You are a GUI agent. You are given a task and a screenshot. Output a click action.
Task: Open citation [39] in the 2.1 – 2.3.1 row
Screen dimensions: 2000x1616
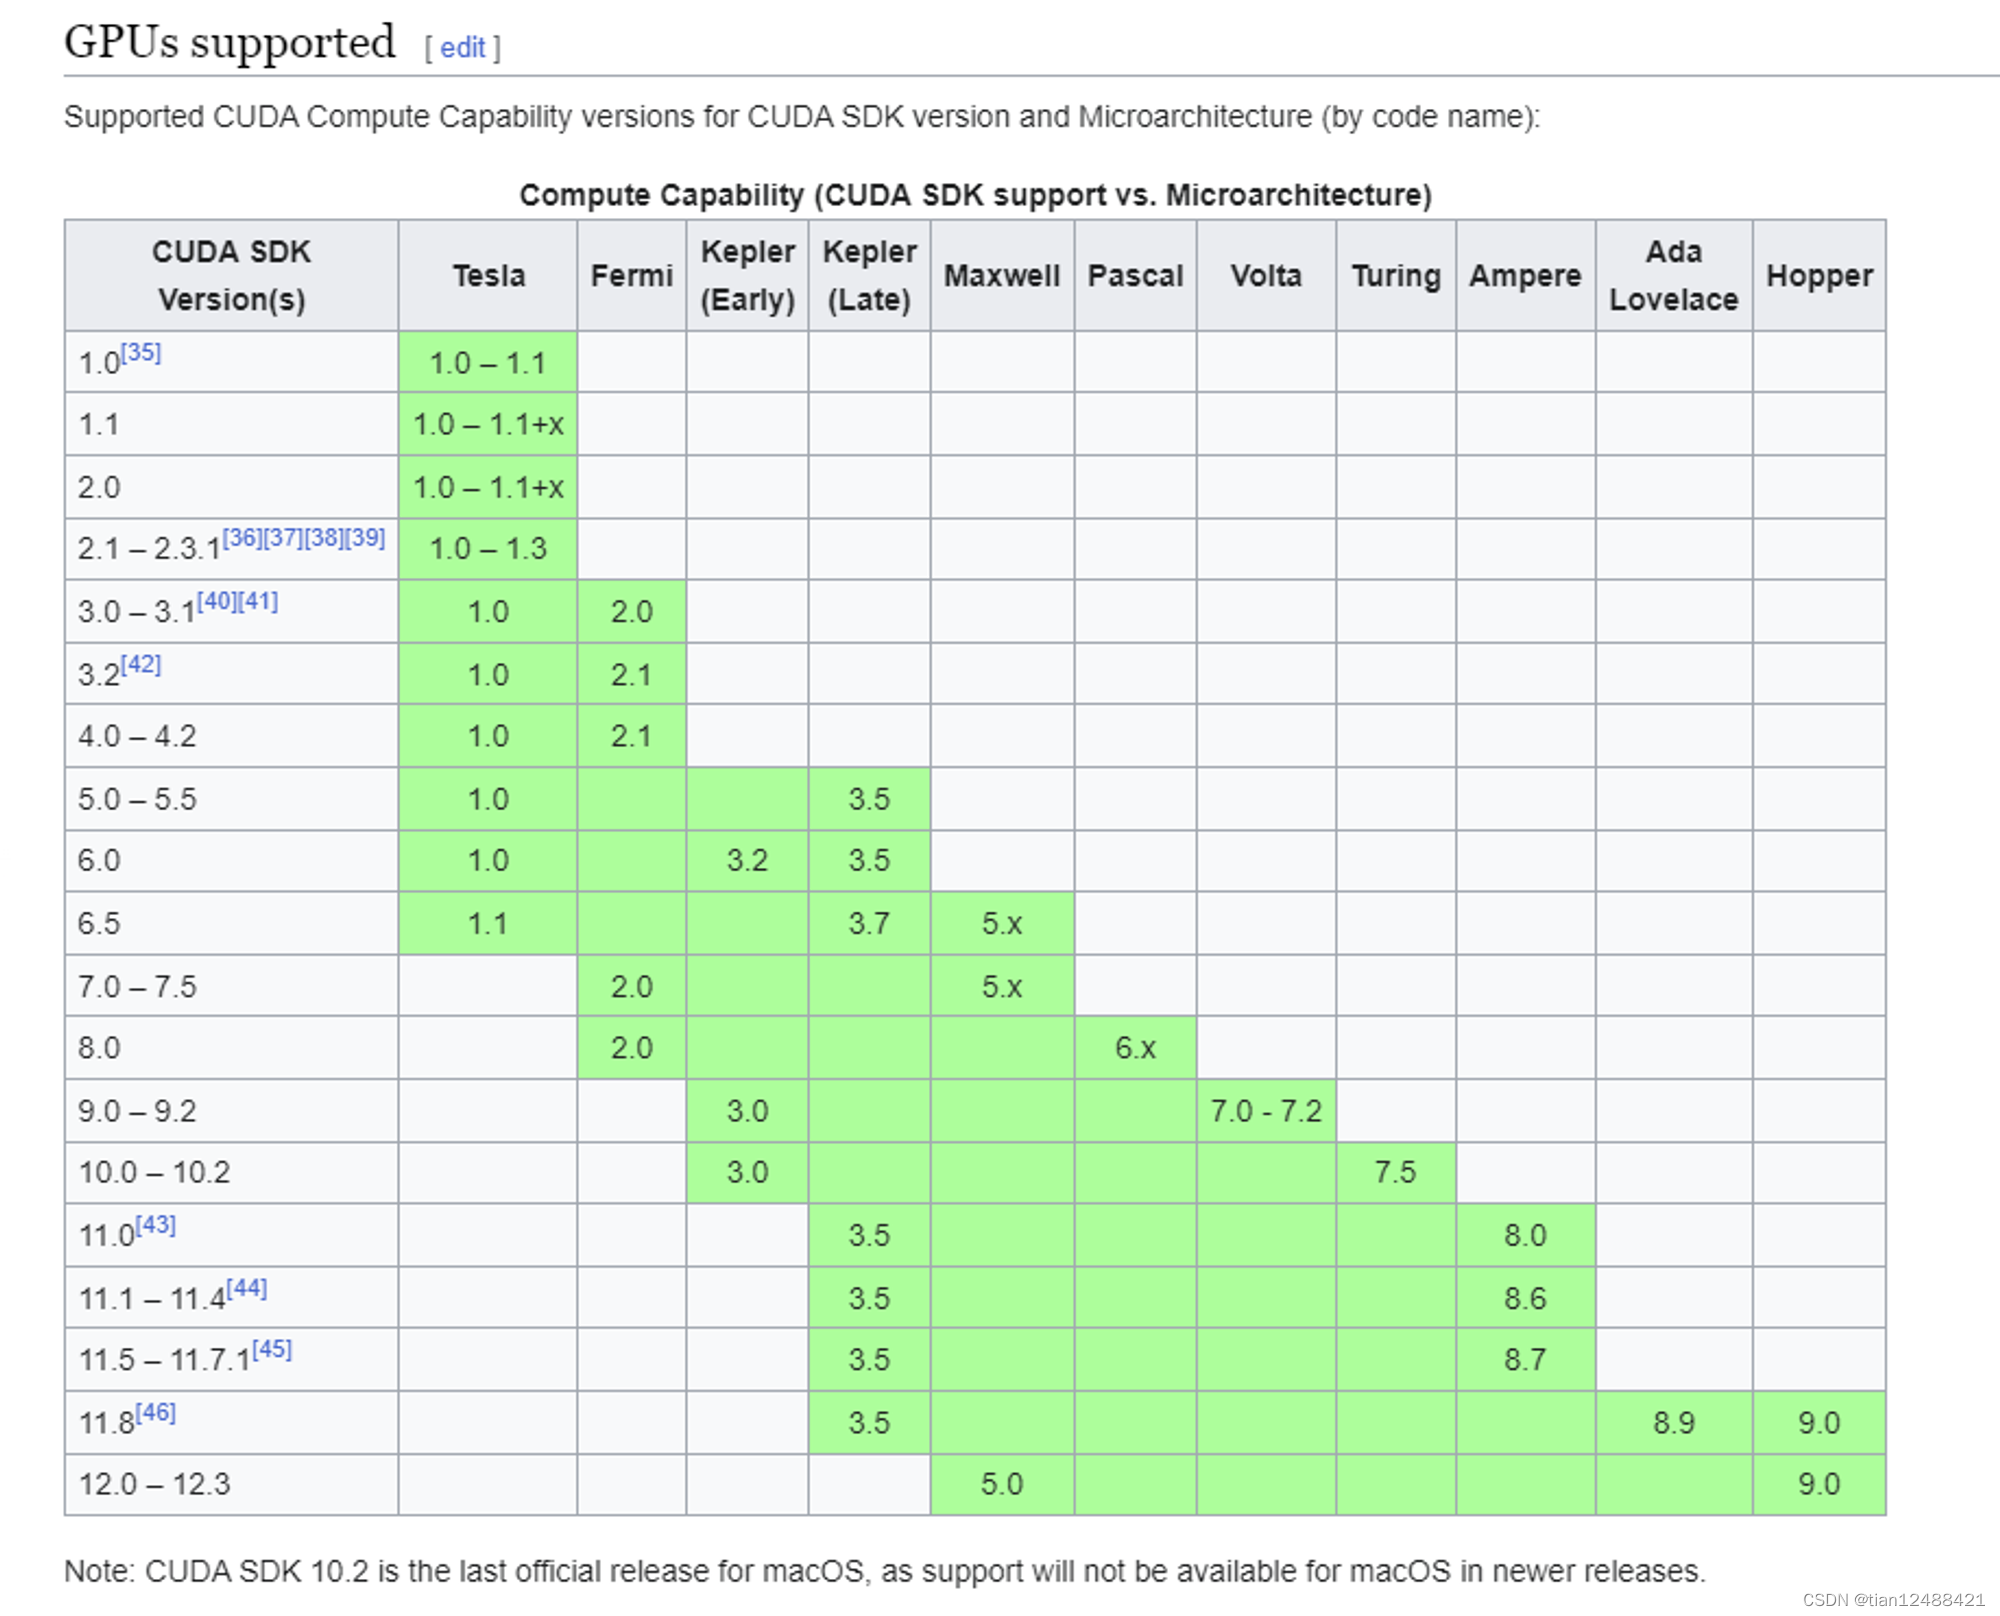pyautogui.click(x=365, y=538)
